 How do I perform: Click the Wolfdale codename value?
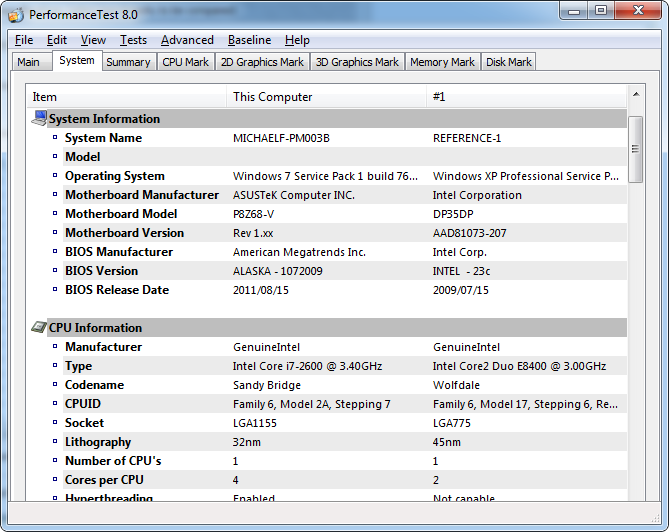pyautogui.click(x=456, y=385)
